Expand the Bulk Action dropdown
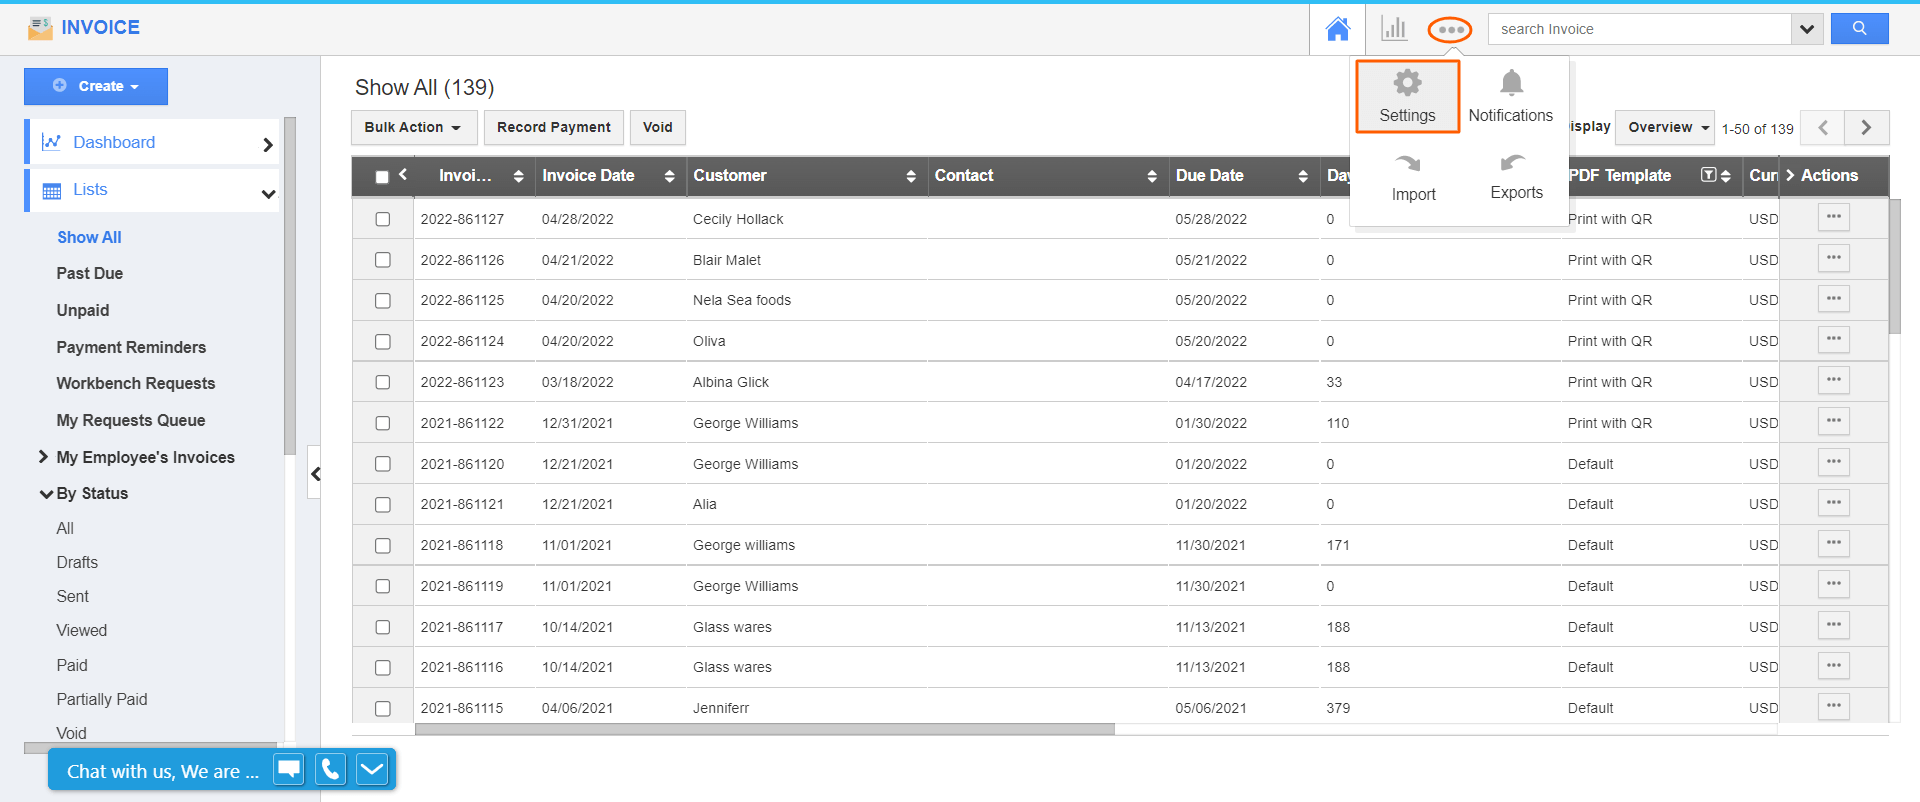 pyautogui.click(x=412, y=127)
